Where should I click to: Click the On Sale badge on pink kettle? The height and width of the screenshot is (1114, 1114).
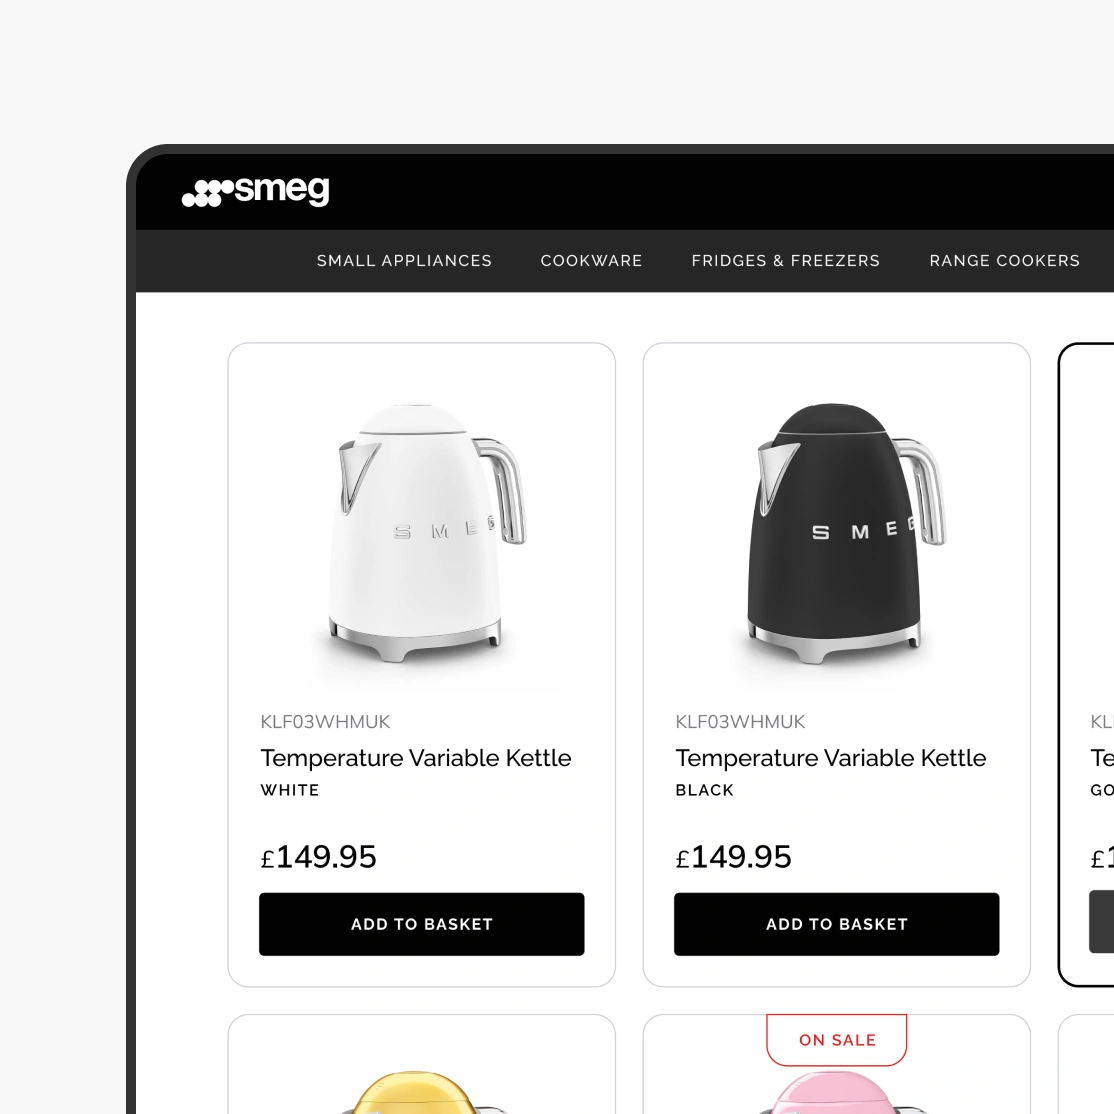click(837, 1039)
